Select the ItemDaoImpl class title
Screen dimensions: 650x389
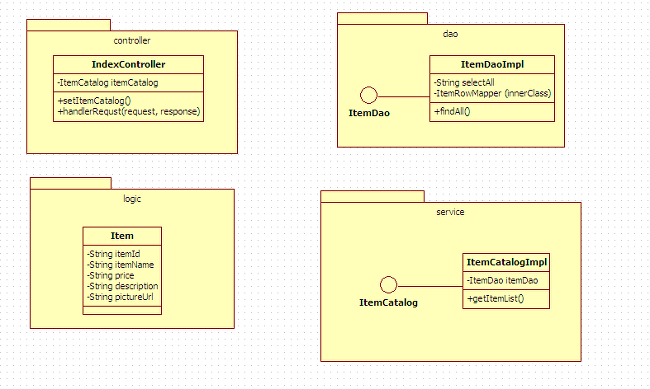[x=492, y=64]
